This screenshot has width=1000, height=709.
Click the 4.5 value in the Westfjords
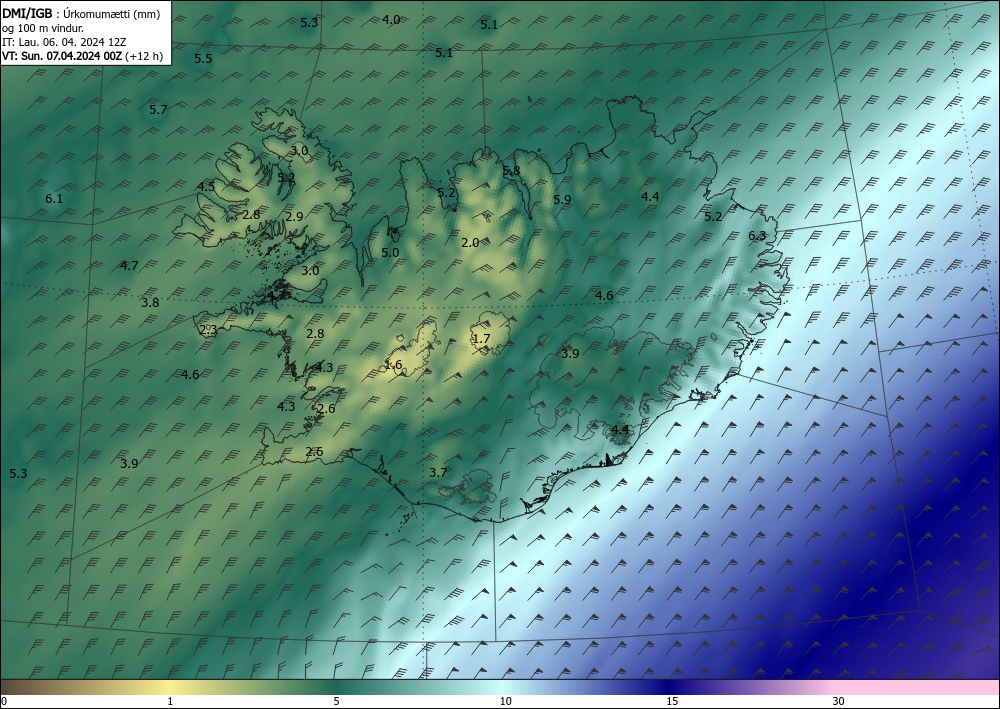206,187
